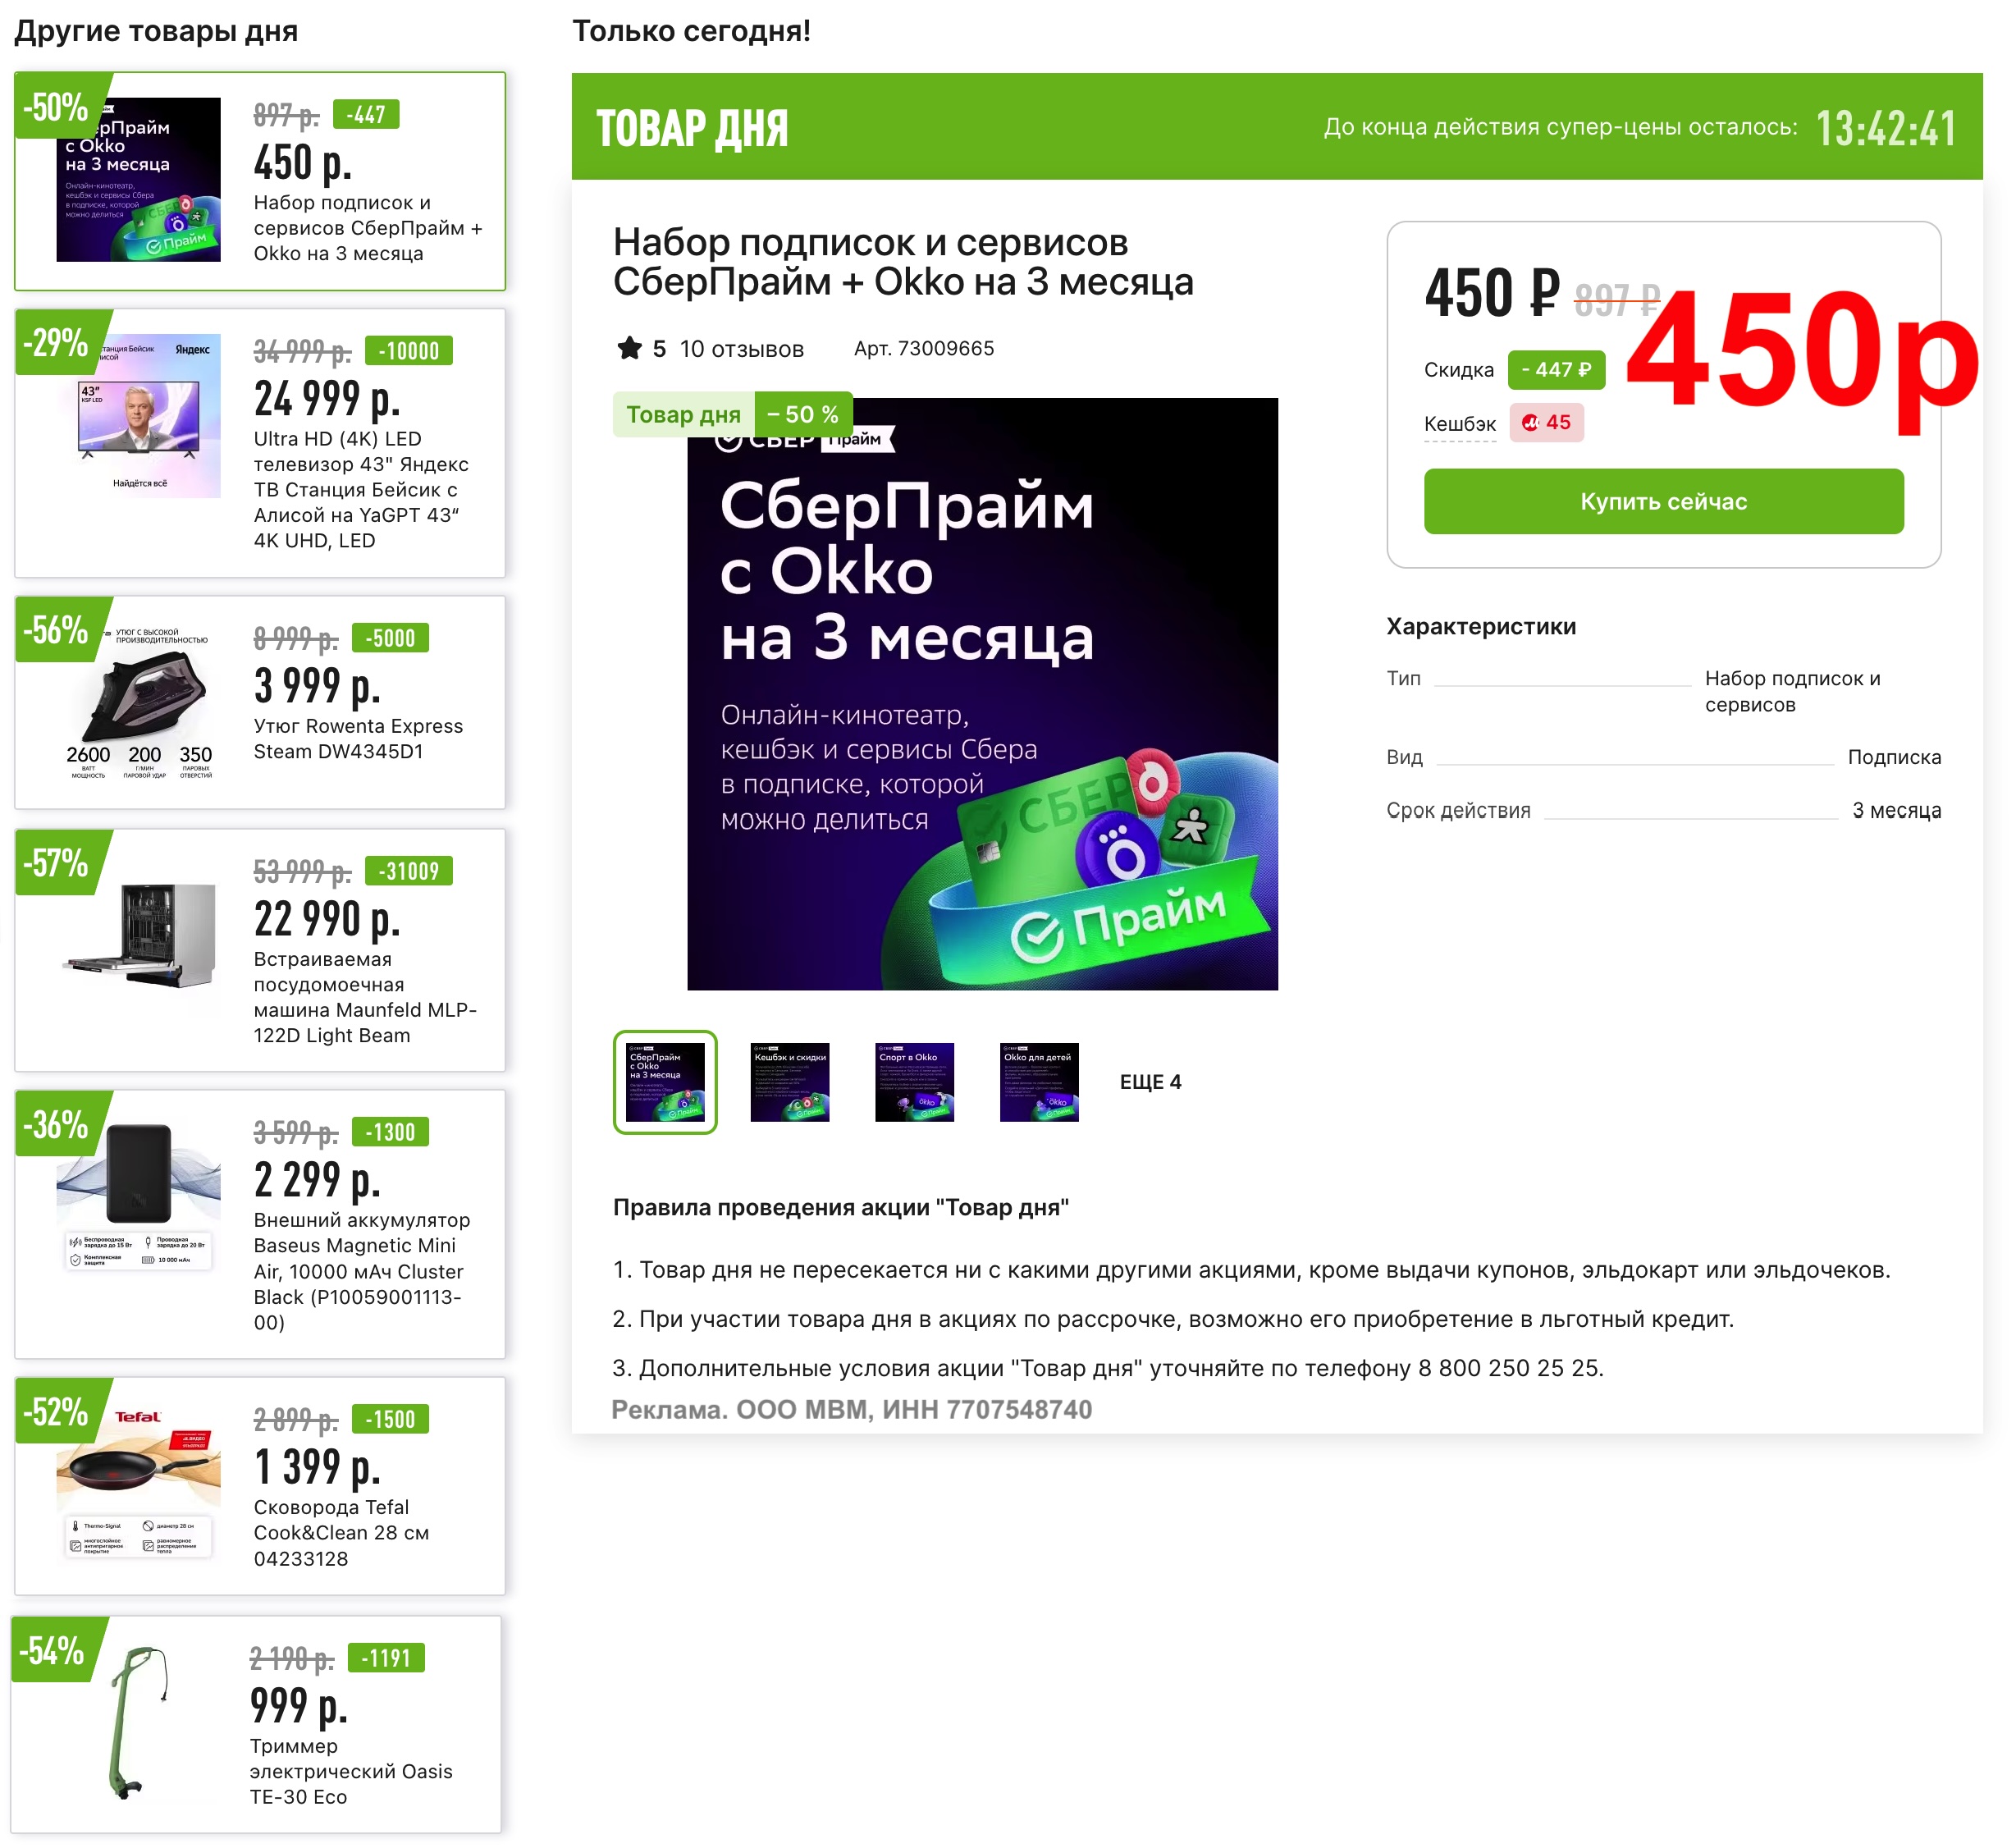Open the Maunfeld dishwasher deal title
Viewport: 2016px width, 1848px height.
pyautogui.click(x=365, y=997)
